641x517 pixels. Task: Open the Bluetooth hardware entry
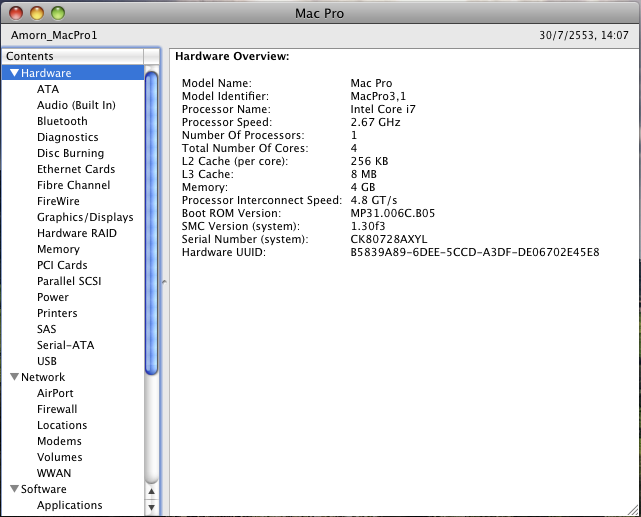point(62,121)
